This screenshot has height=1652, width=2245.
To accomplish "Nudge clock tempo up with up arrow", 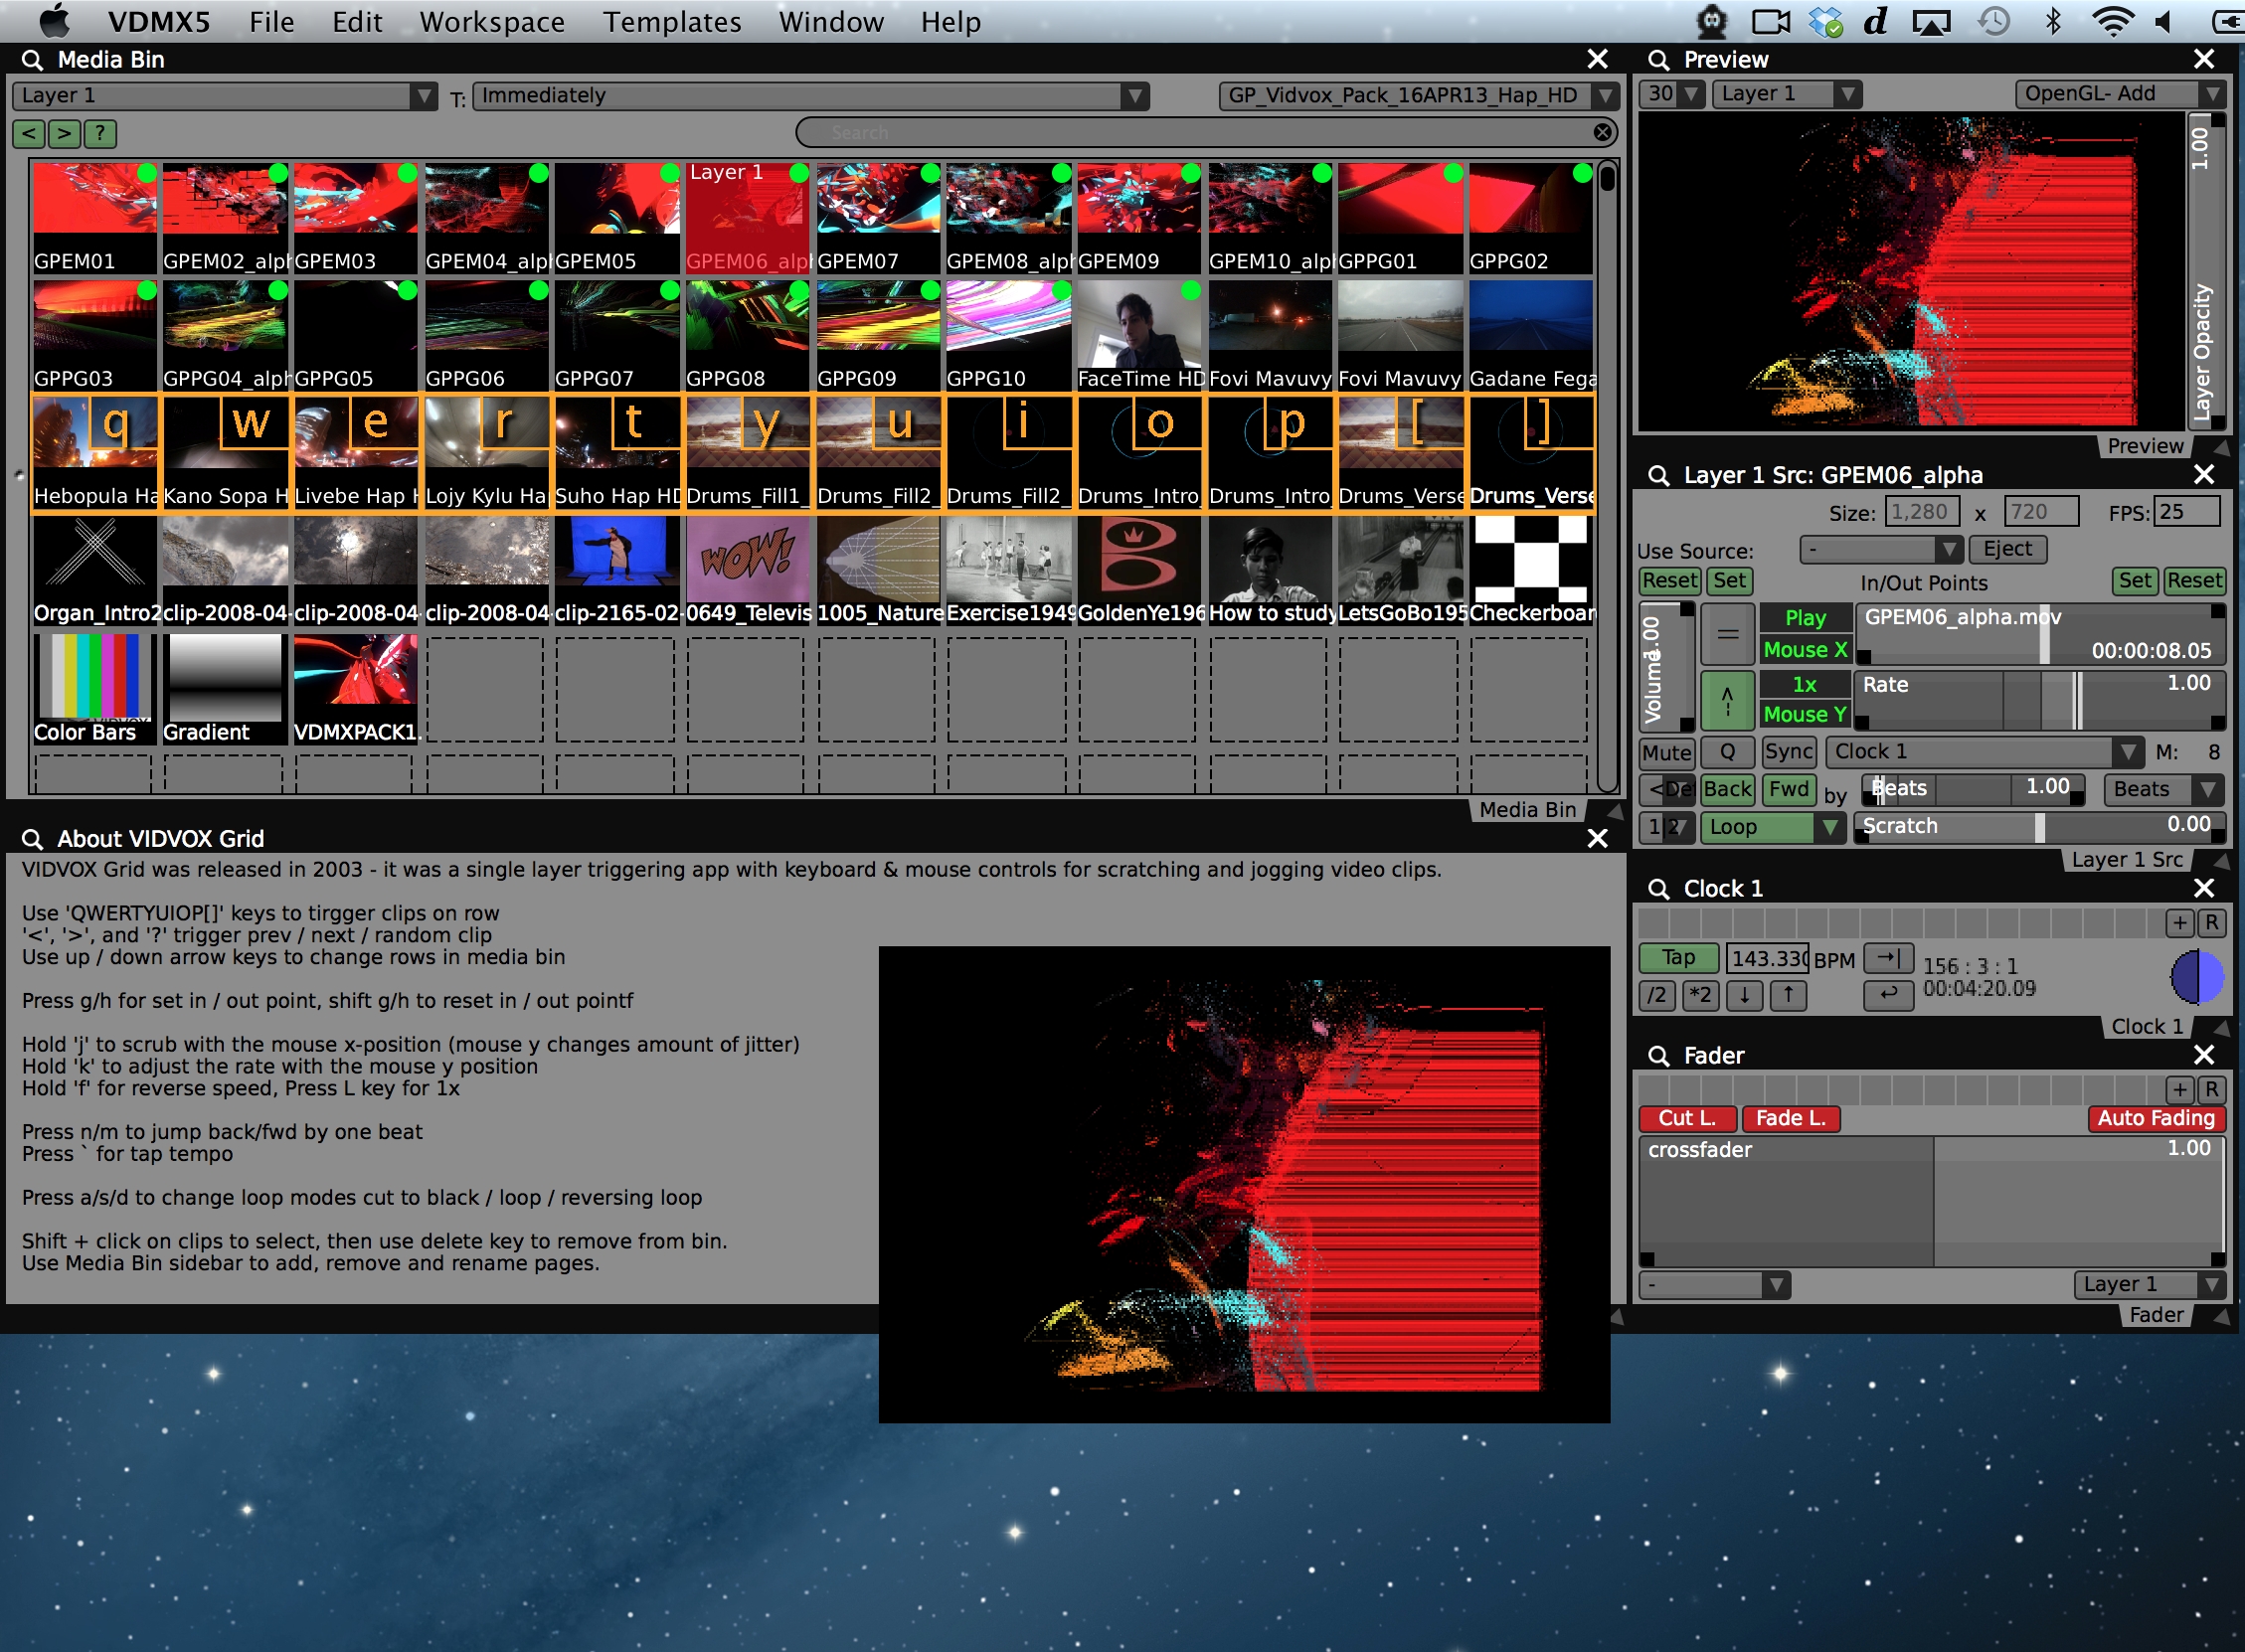I will (x=1788, y=996).
